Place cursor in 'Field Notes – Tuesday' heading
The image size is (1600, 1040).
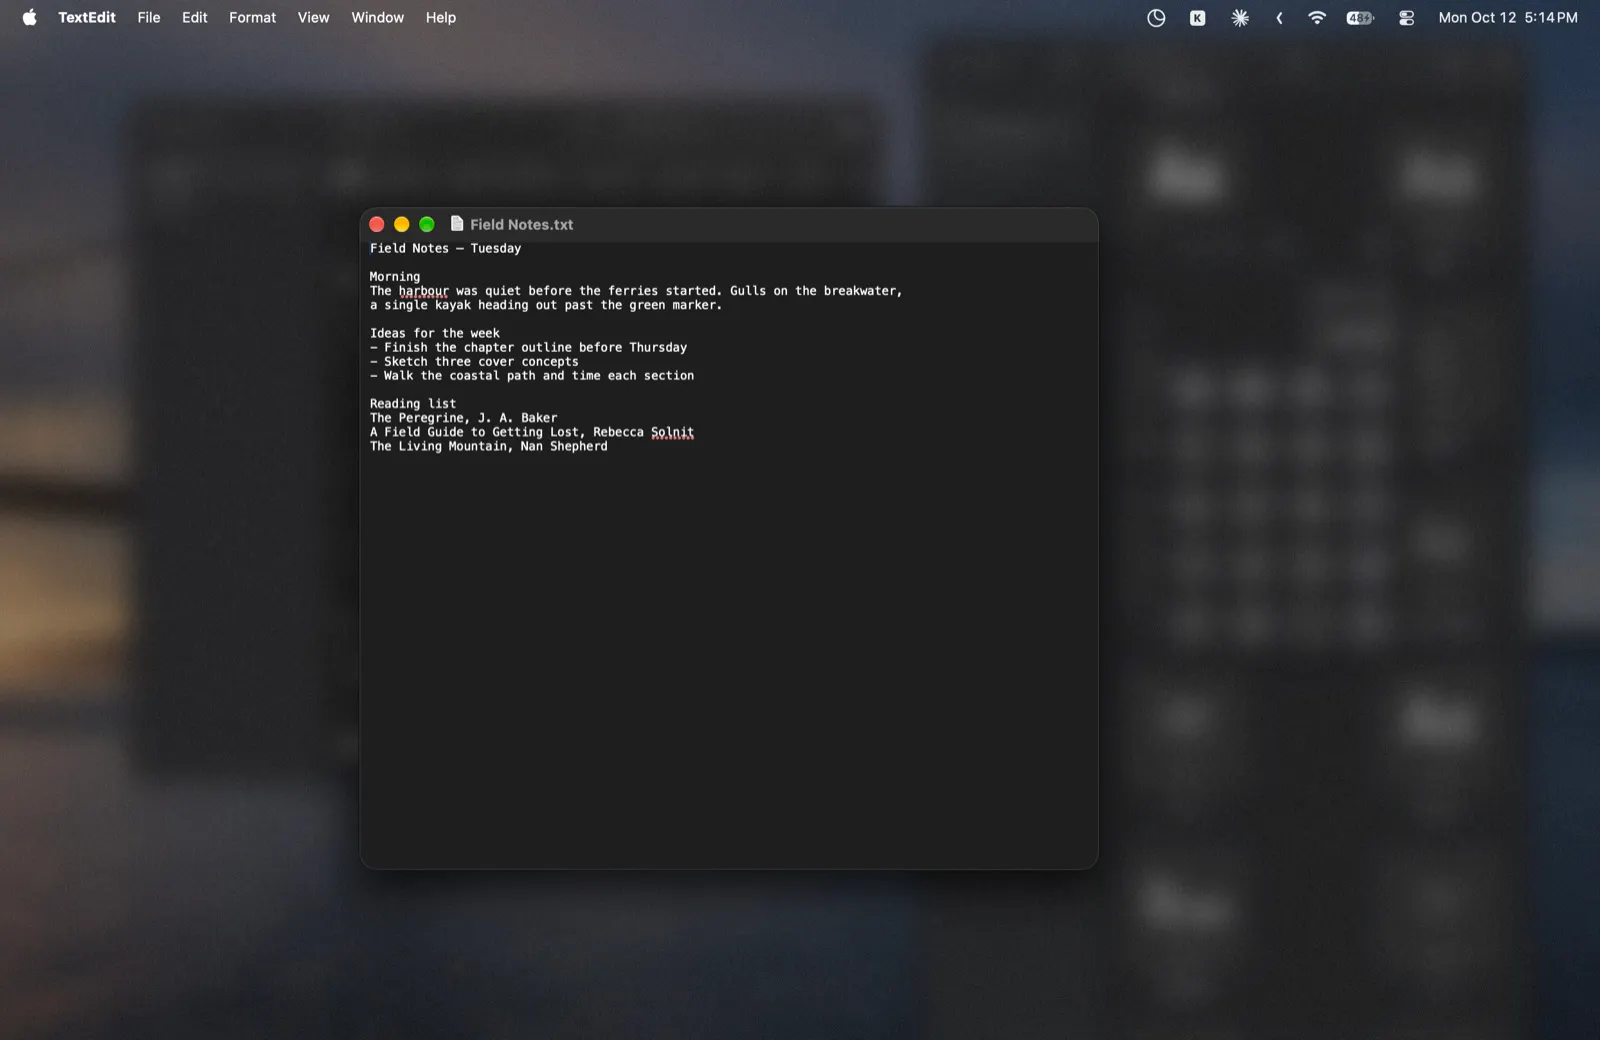445,248
